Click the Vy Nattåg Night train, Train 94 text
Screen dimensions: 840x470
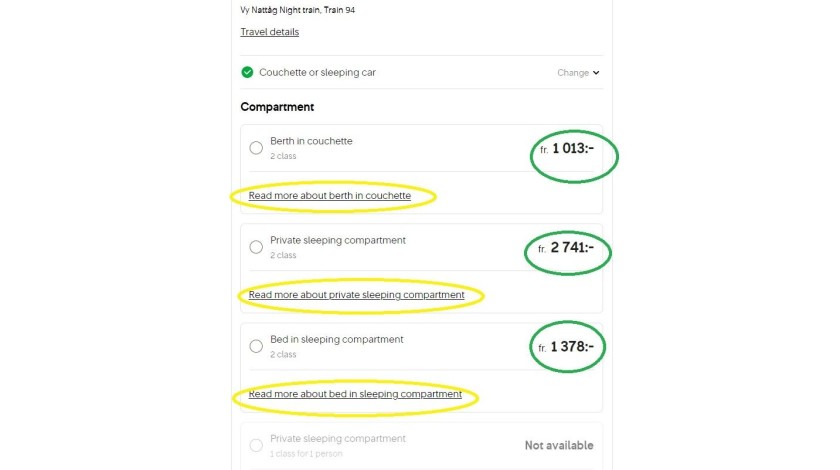pos(297,10)
